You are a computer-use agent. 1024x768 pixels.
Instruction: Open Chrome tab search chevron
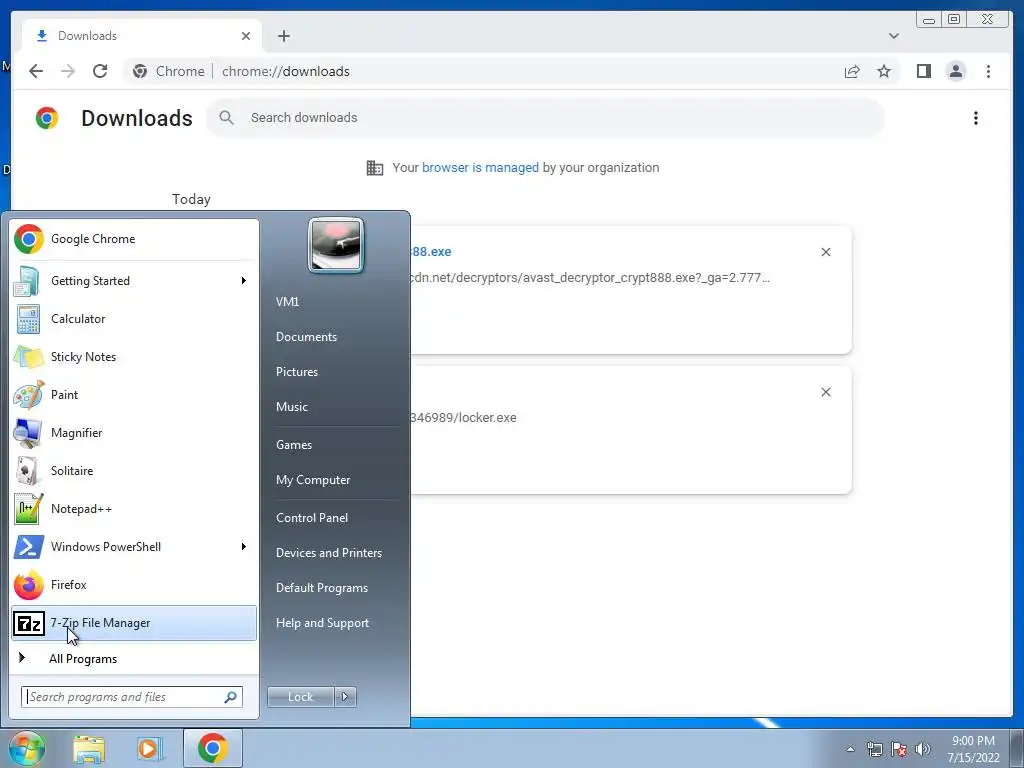(x=893, y=36)
